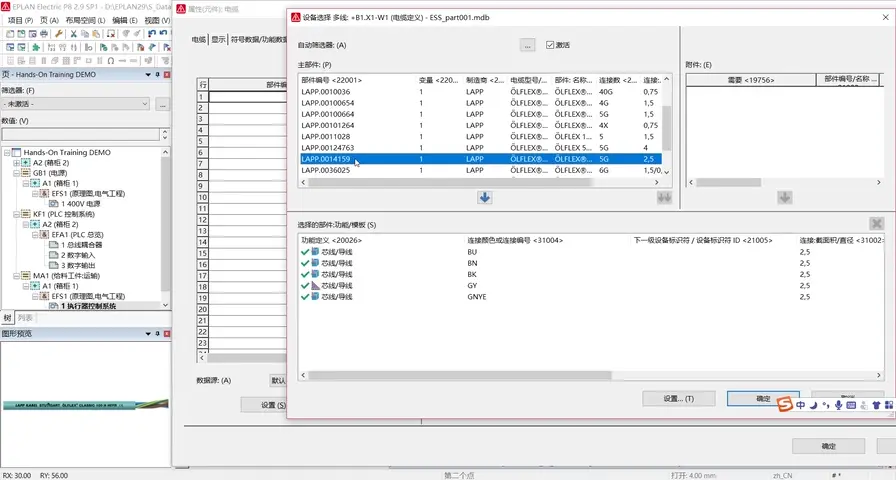Click the grey X delete icon above selected parts

coord(877,223)
